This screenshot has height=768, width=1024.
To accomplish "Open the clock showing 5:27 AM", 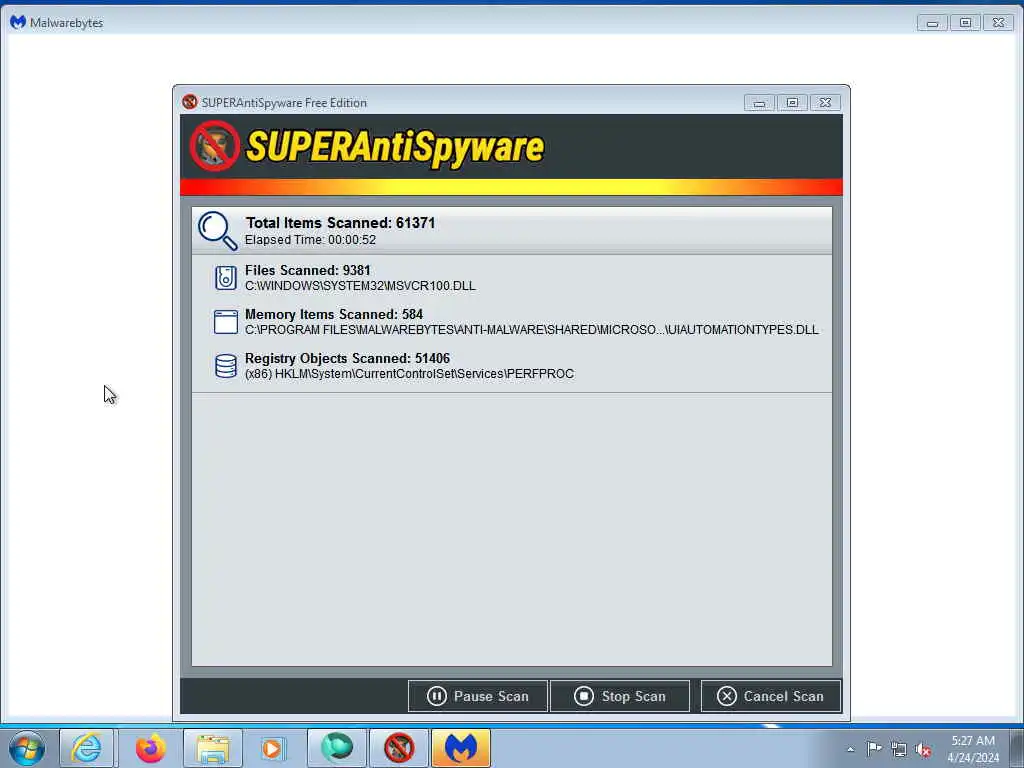I will click(973, 749).
